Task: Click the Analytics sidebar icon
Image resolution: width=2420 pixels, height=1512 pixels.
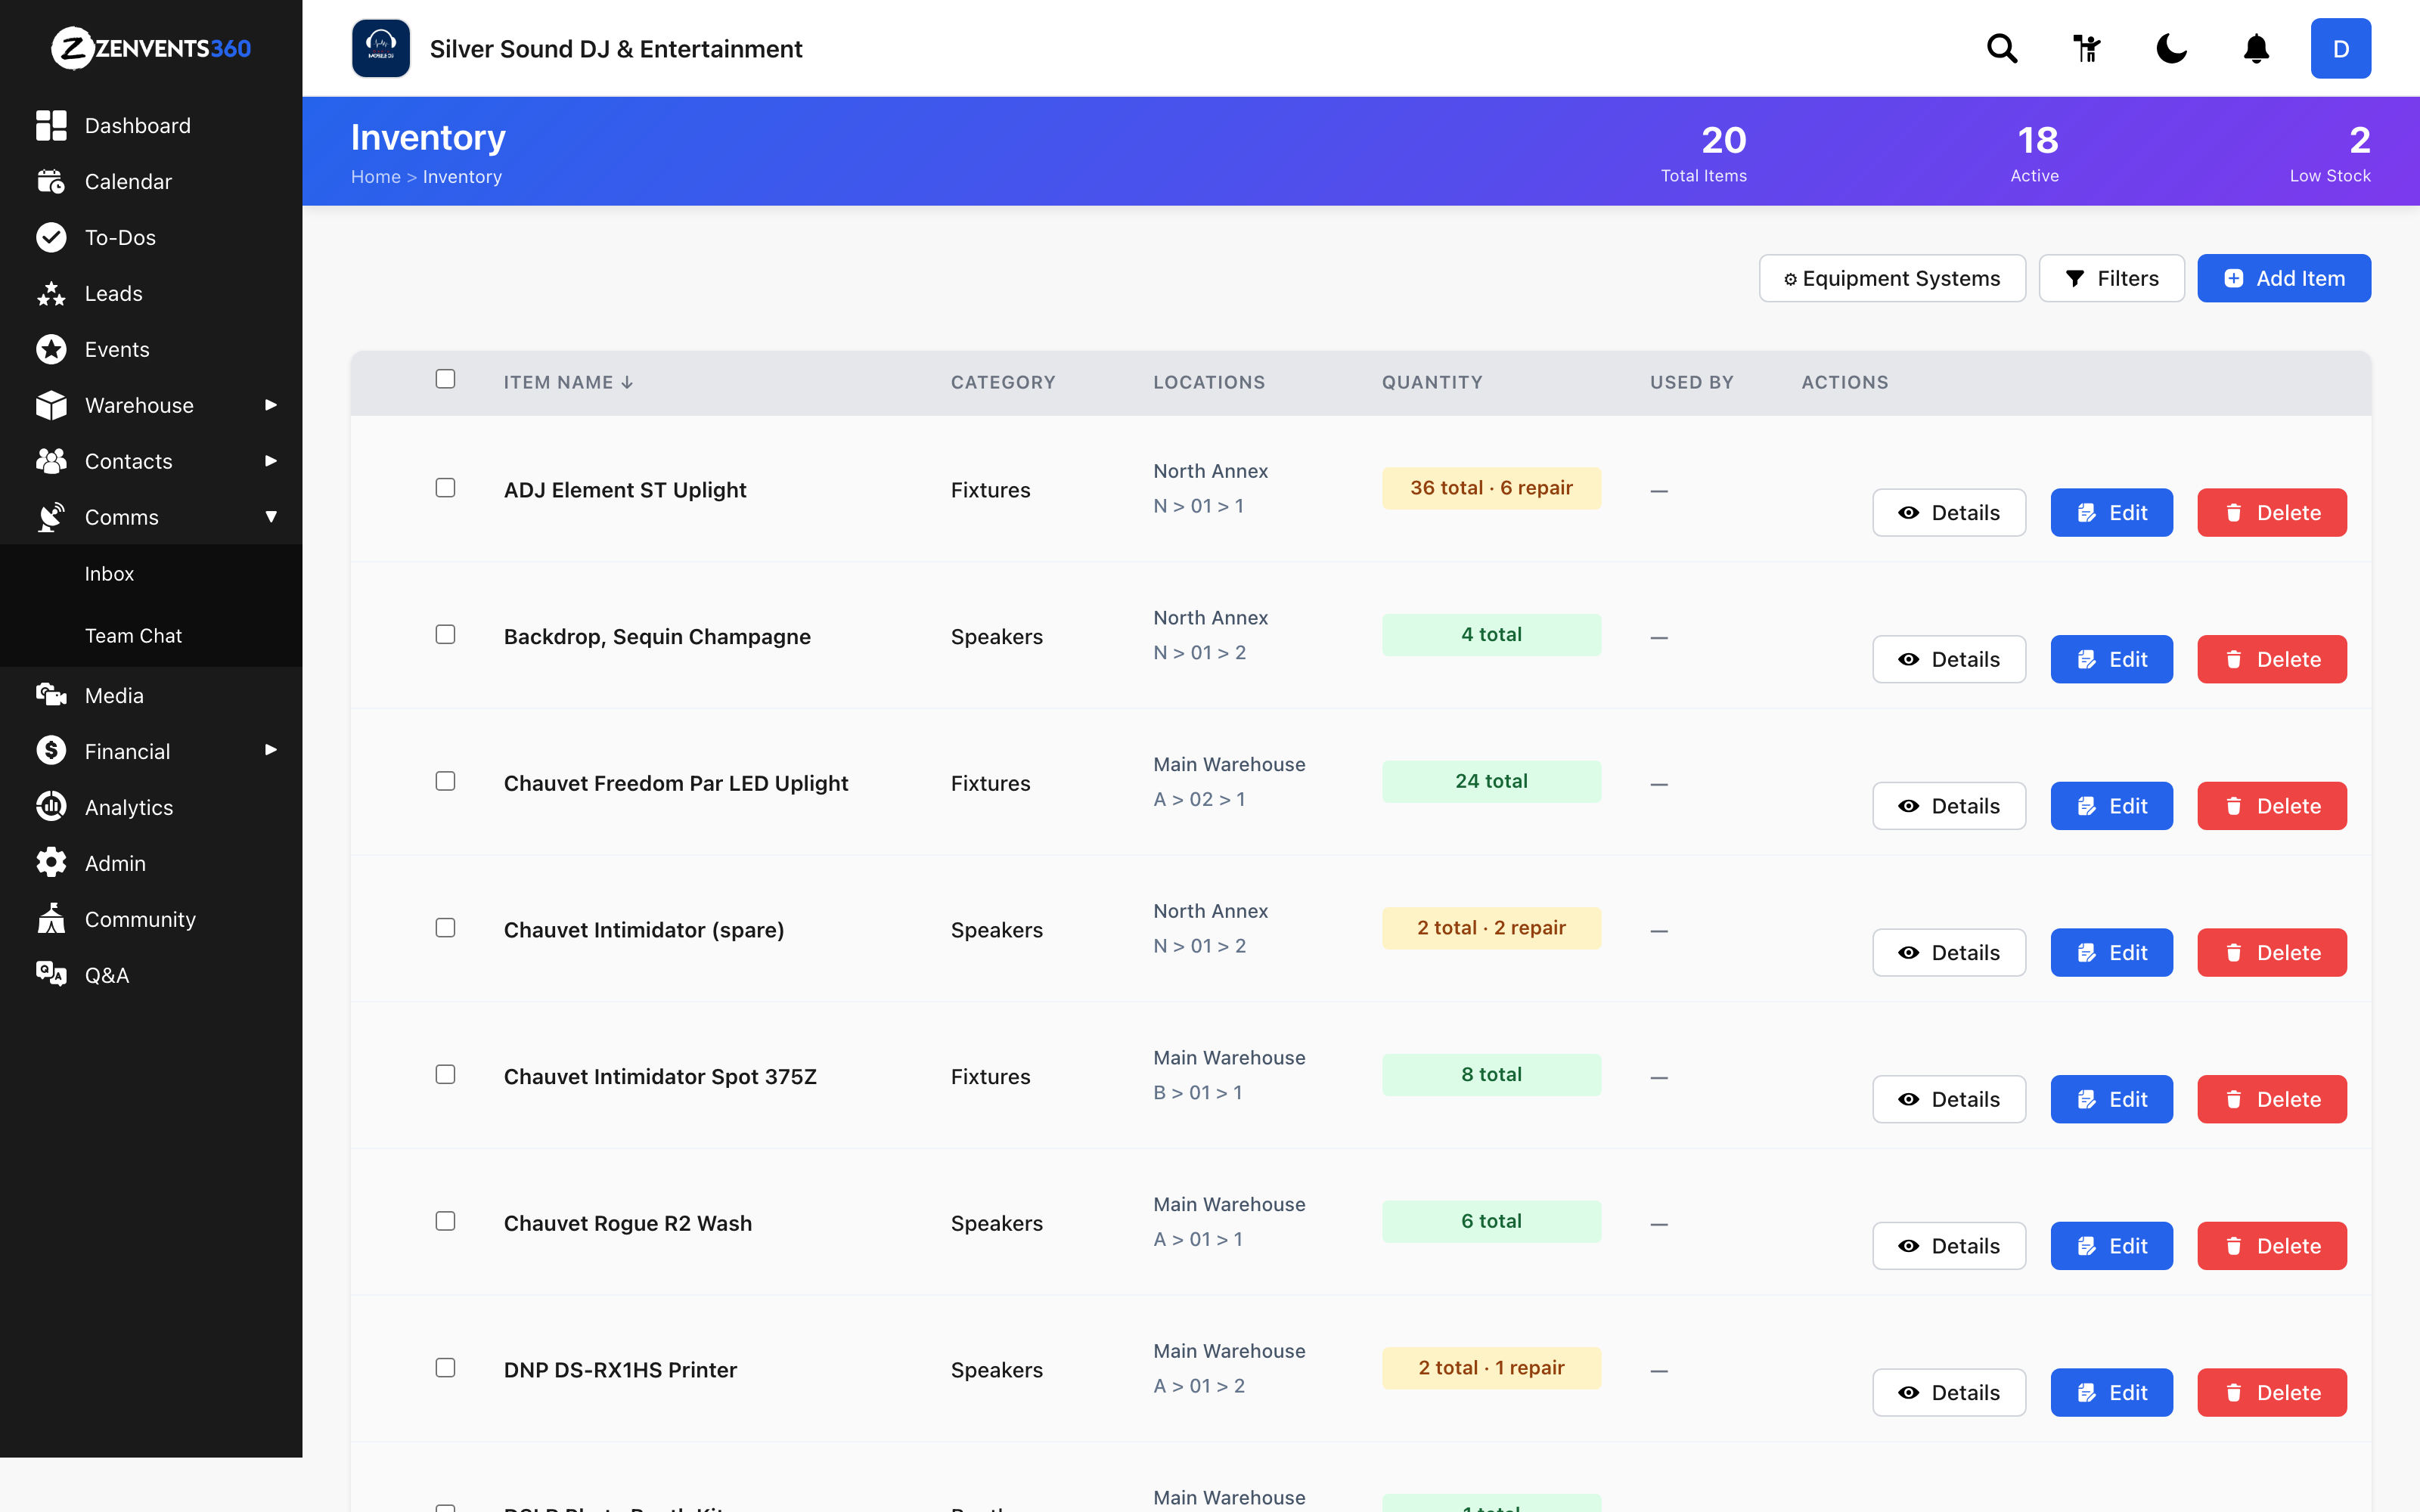Action: pos(51,807)
